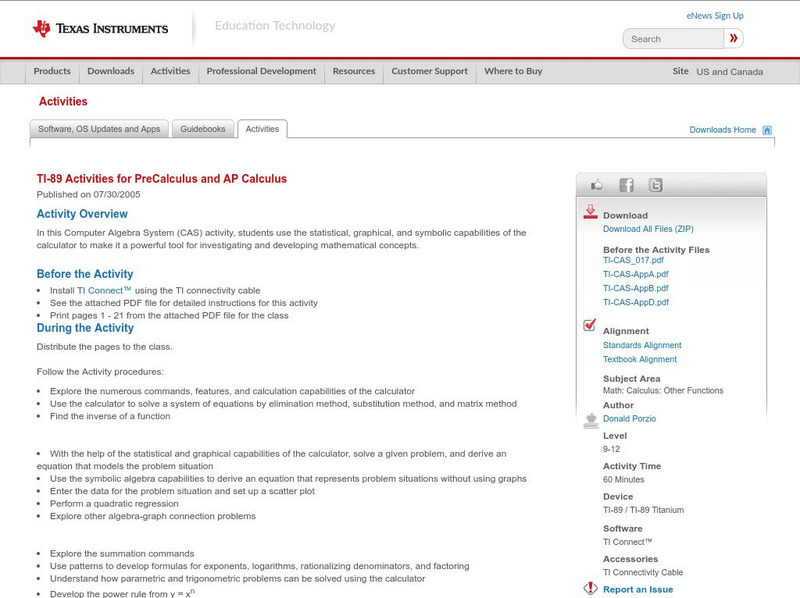Open the Downloads menu
800x598 pixels.
click(x=111, y=71)
